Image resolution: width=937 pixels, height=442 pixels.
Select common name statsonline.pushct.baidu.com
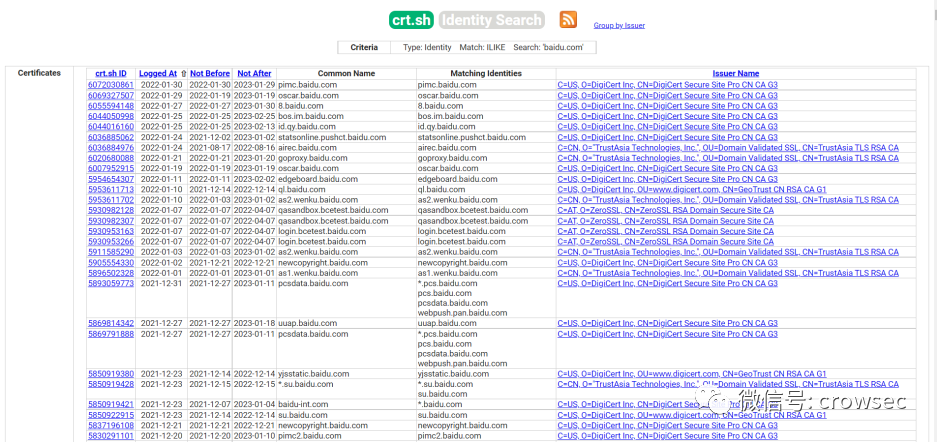pos(332,137)
